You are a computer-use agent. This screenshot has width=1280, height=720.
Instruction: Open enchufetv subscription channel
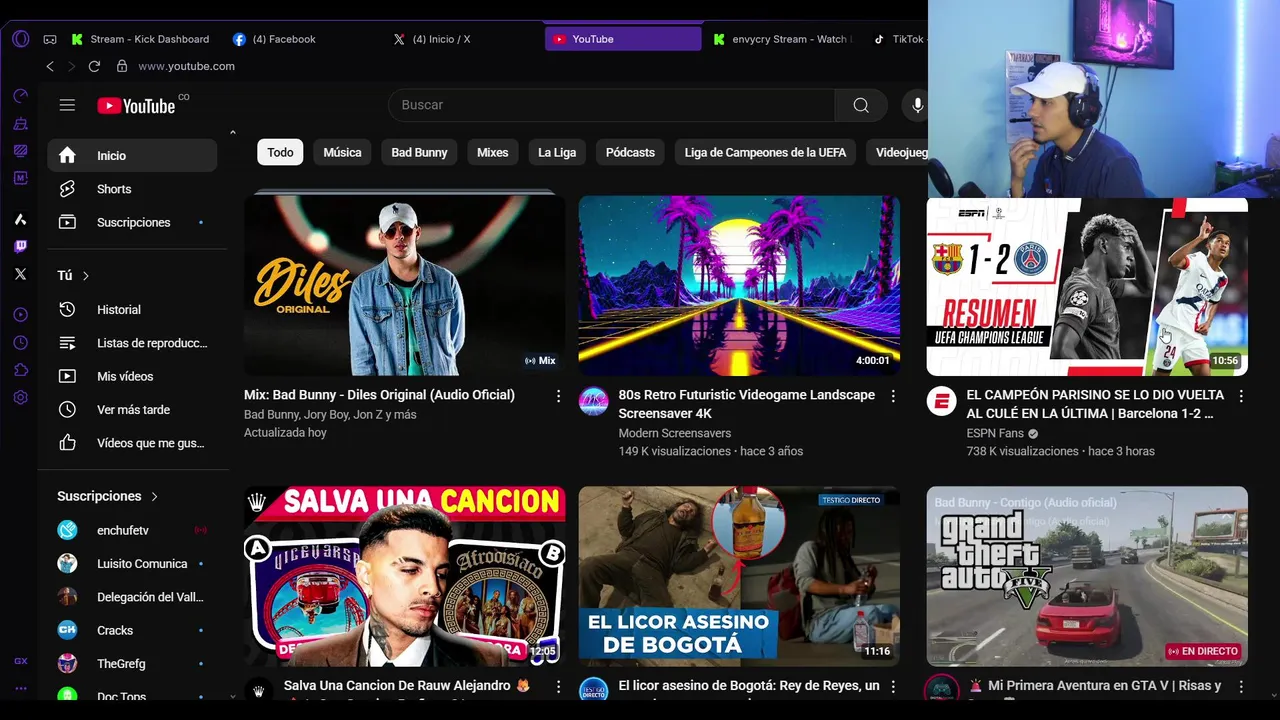[132, 530]
